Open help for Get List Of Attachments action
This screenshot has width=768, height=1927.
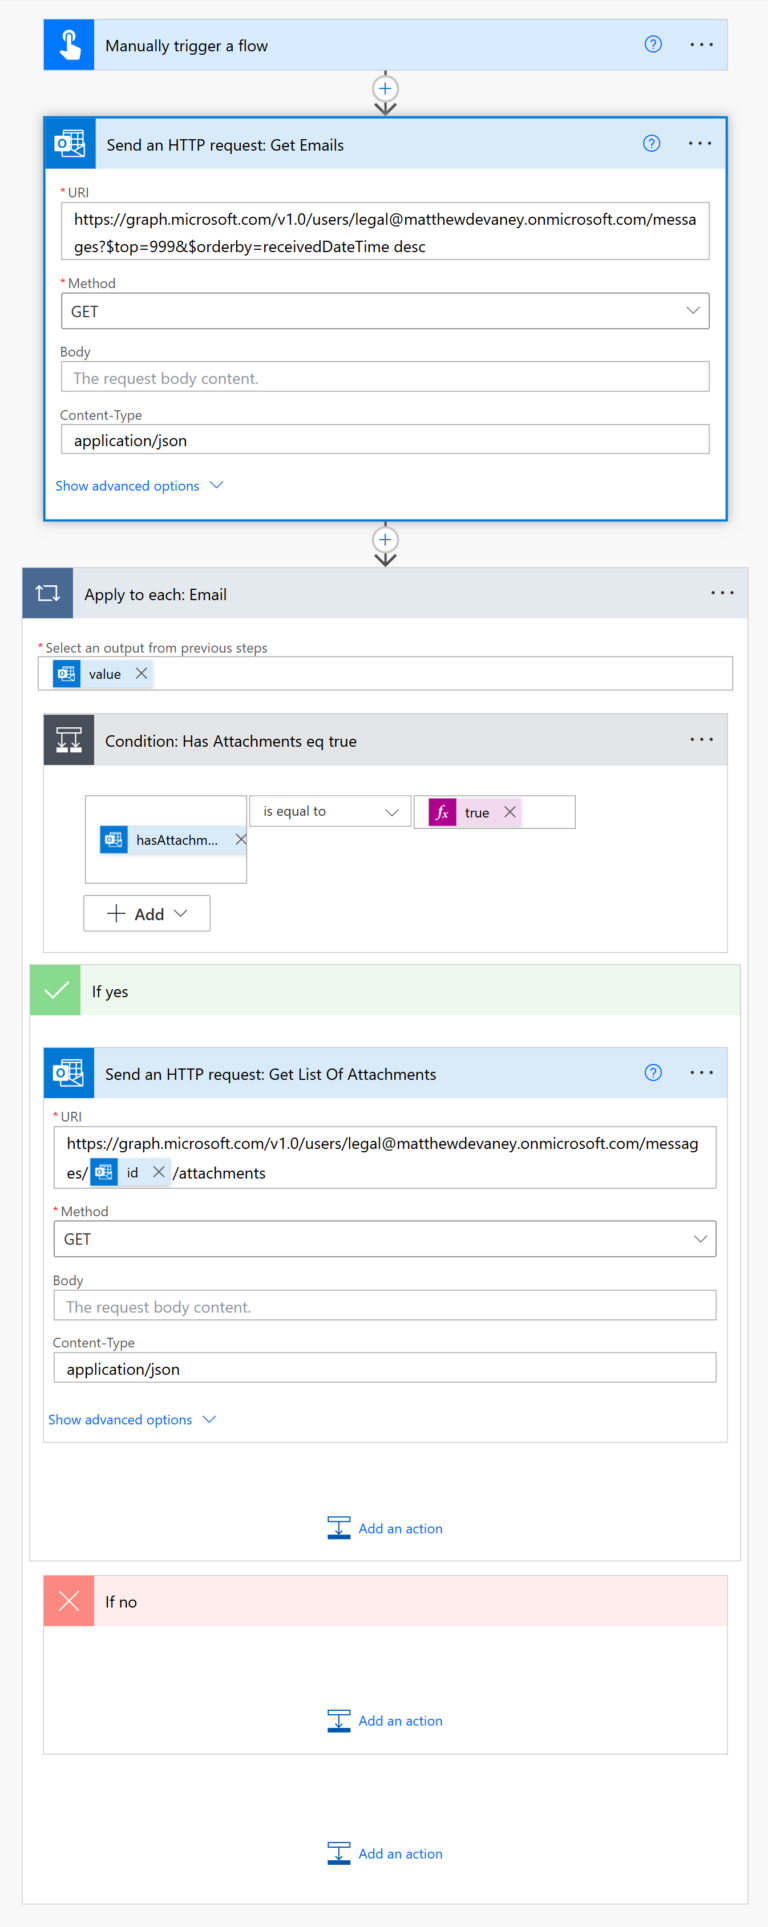[653, 1072]
